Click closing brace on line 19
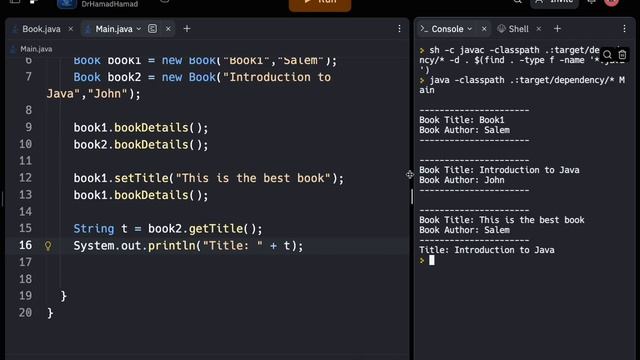Image resolution: width=640 pixels, height=360 pixels. point(63,296)
